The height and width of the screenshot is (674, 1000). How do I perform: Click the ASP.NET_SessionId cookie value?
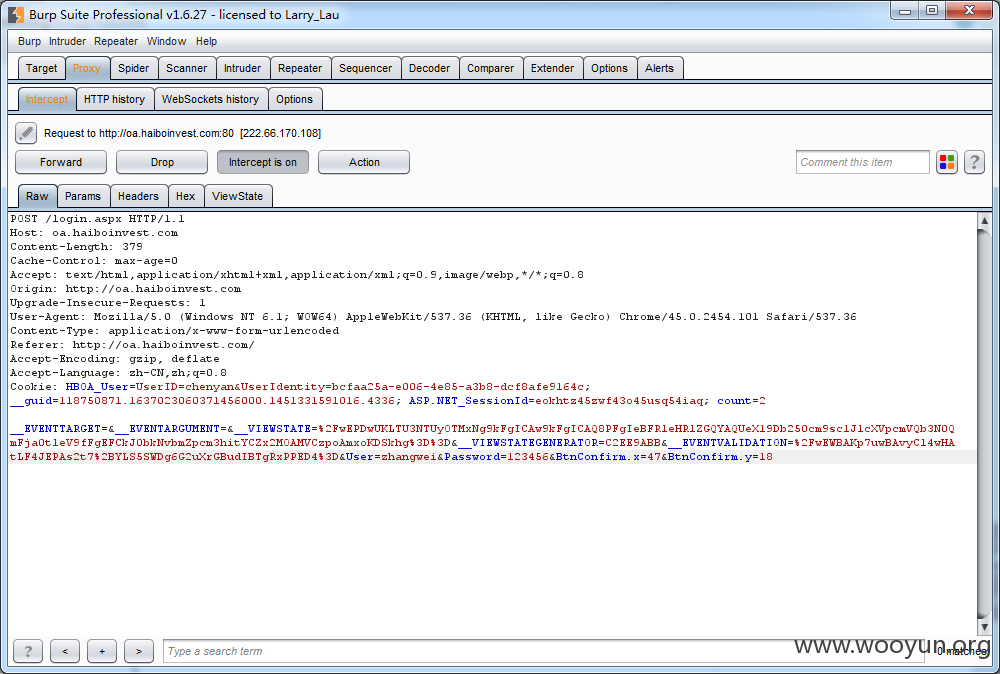[619, 401]
